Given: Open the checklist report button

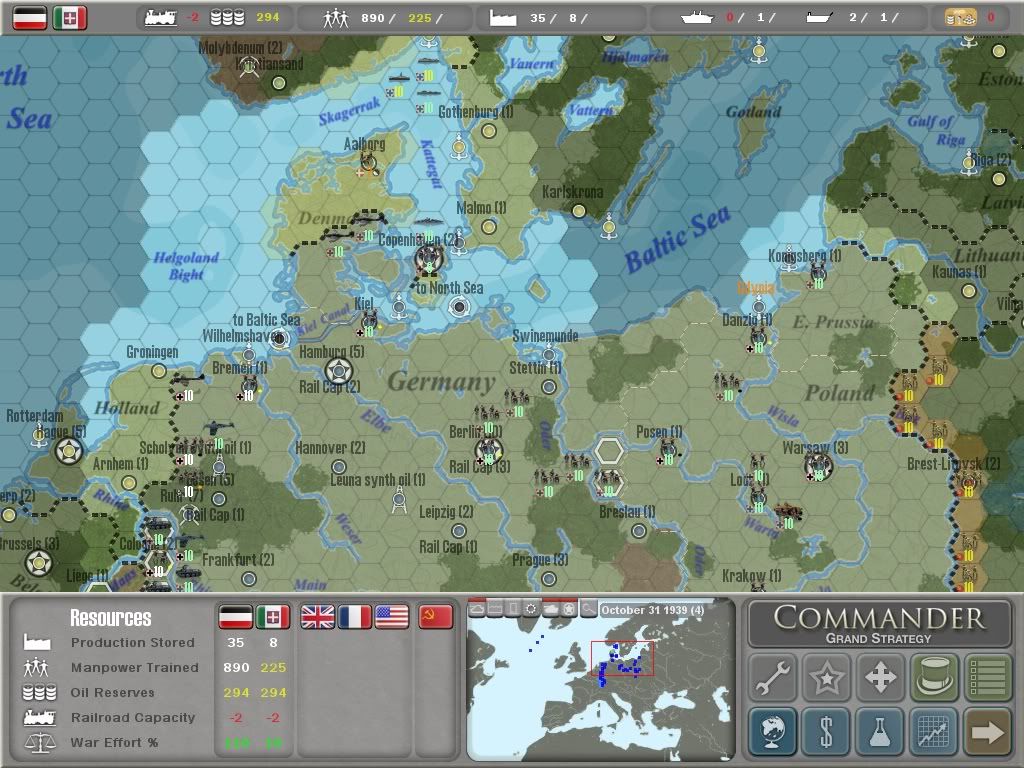Looking at the screenshot, I should [987, 677].
